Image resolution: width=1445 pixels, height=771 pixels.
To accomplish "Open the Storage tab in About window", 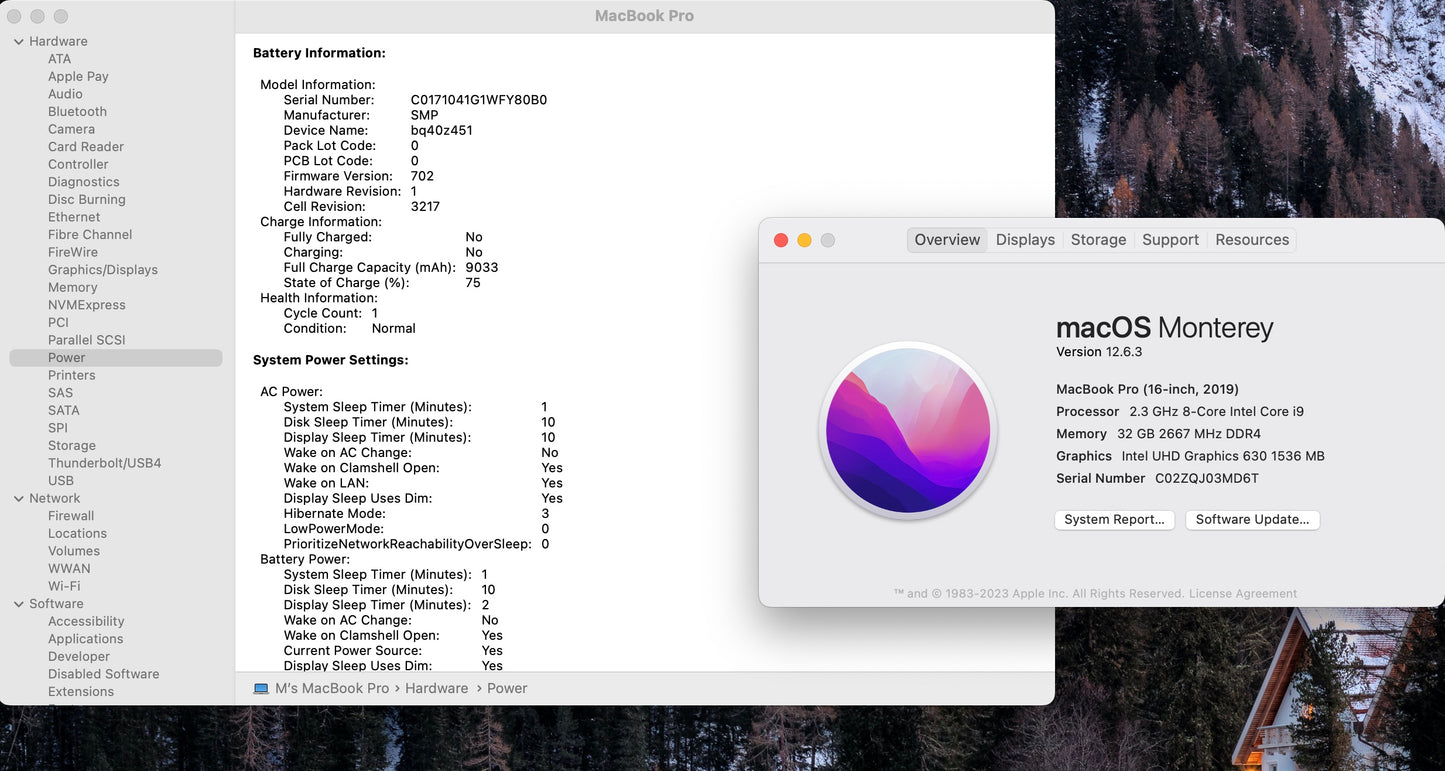I will point(1098,240).
